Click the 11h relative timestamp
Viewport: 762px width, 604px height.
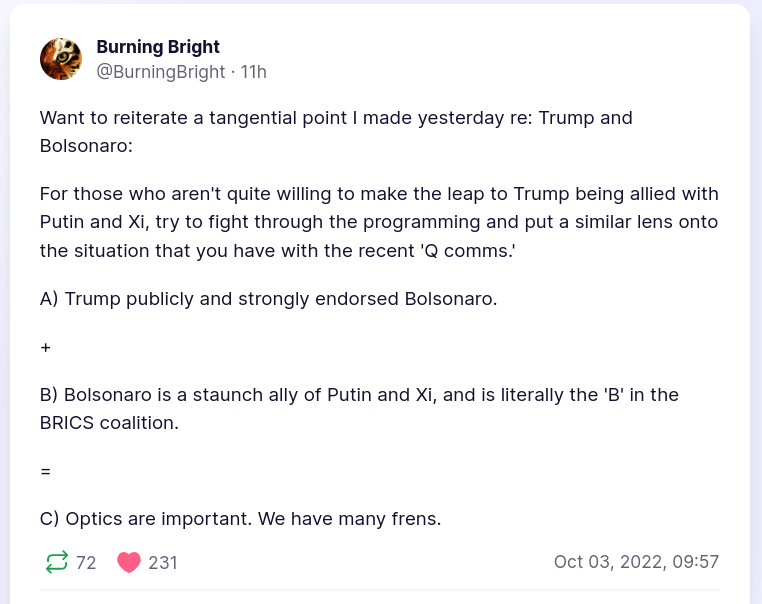[254, 72]
